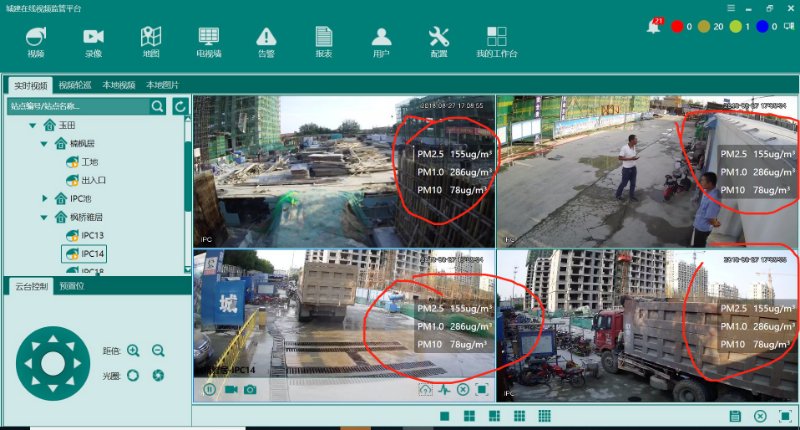Click the monitor icon beside the blue indicator
Screen dimensions: 800x430
coord(788,27)
